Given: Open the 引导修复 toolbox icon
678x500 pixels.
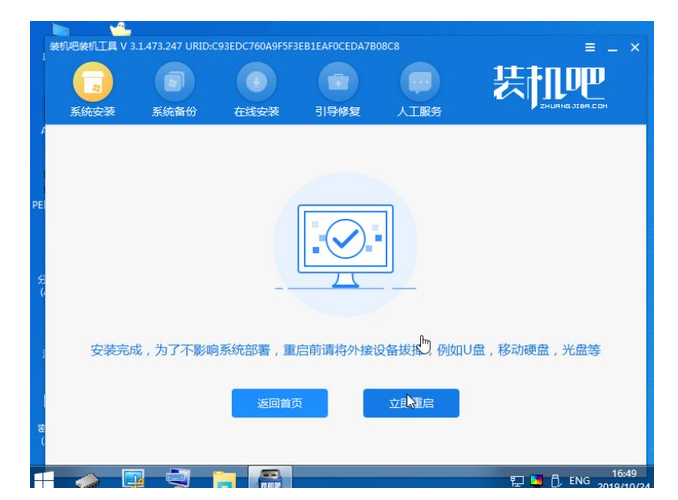Looking at the screenshot, I should pyautogui.click(x=338, y=82).
